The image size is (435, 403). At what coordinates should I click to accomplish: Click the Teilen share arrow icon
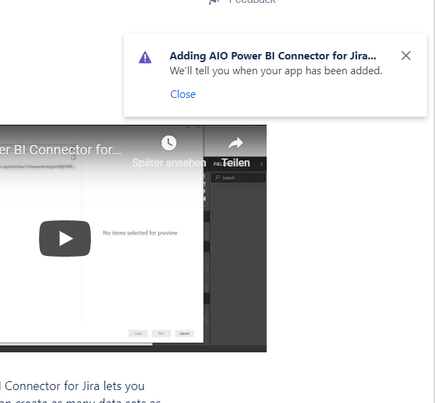pos(236,143)
